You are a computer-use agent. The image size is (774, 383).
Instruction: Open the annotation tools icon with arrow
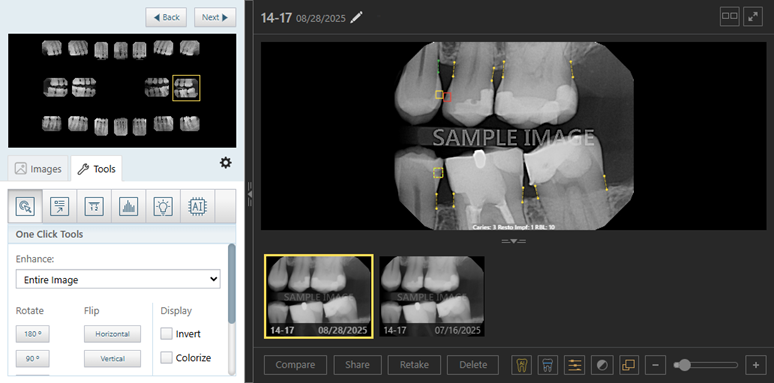tap(60, 206)
